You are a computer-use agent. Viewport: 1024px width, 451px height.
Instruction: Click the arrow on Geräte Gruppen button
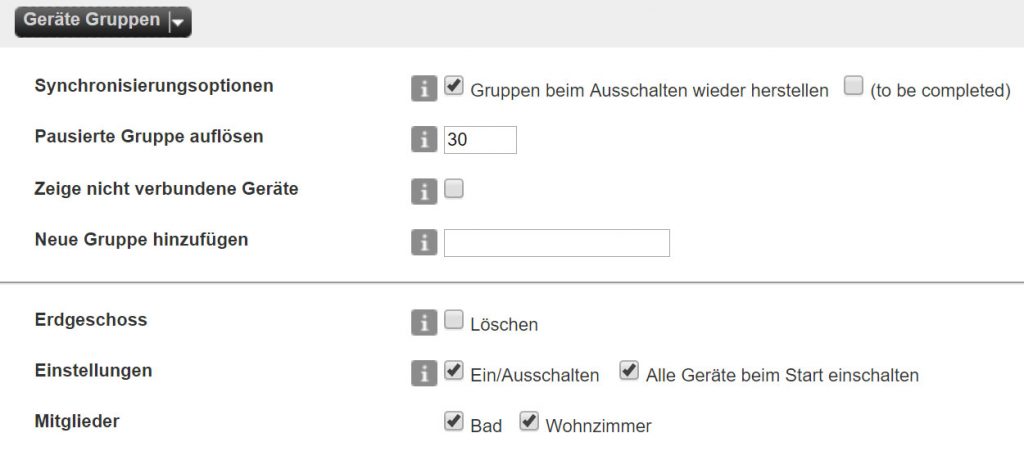coord(177,22)
